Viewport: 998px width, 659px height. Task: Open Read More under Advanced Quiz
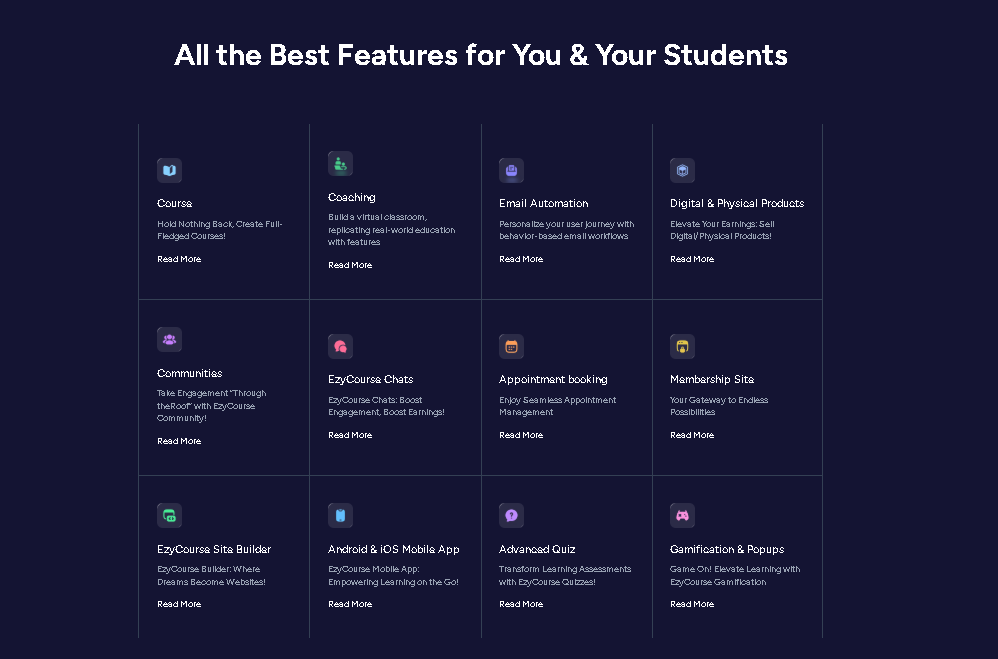point(521,604)
